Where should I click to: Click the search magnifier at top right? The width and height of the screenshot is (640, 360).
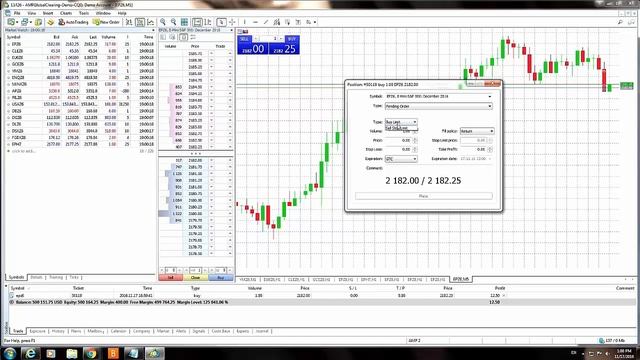coord(620,22)
